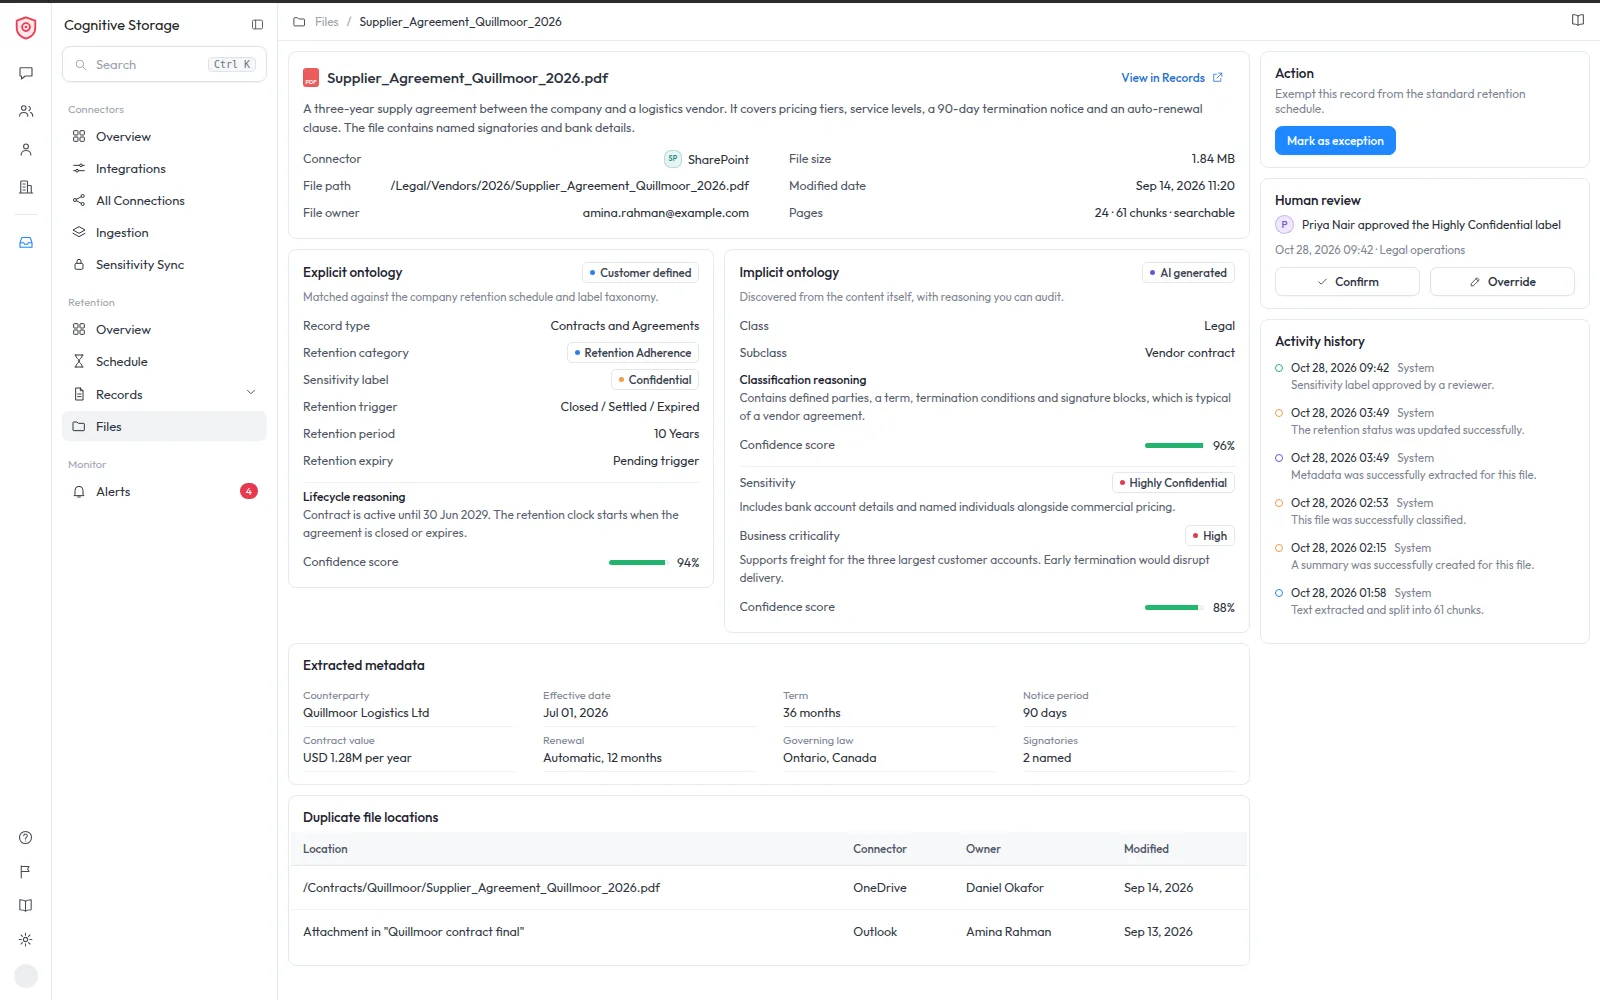
Task: Open Connectors Overview in sidebar
Action: tap(164, 137)
